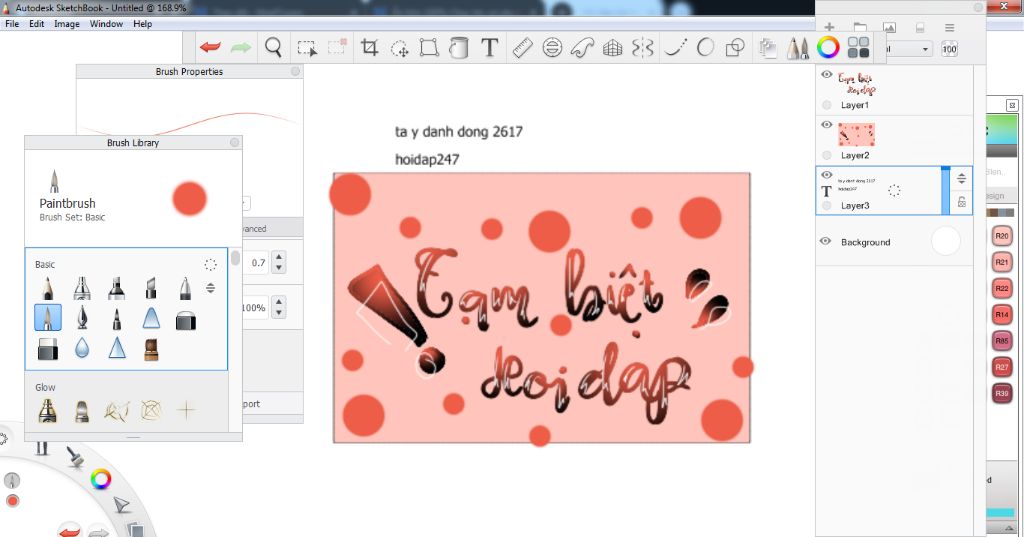Click Layer2 circle marking button

coord(827,155)
